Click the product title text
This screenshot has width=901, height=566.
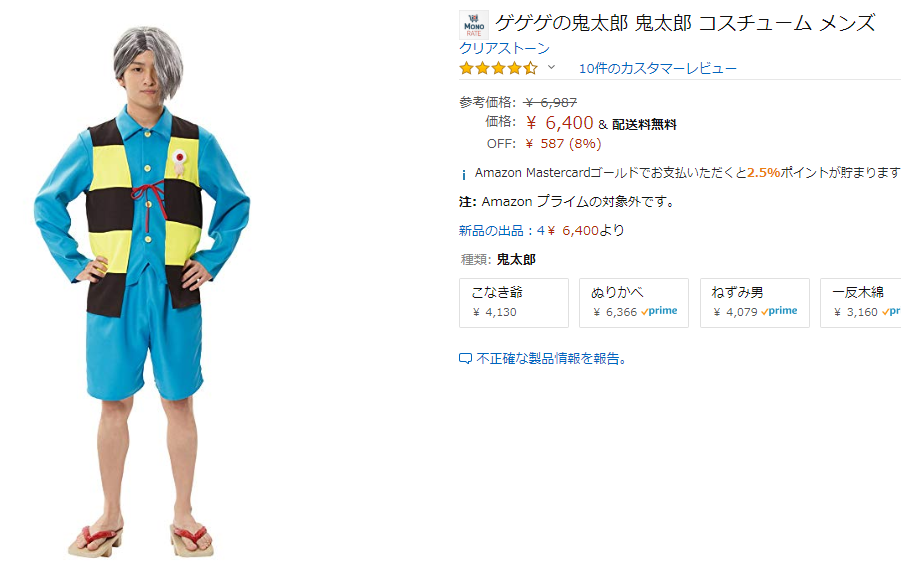685,23
